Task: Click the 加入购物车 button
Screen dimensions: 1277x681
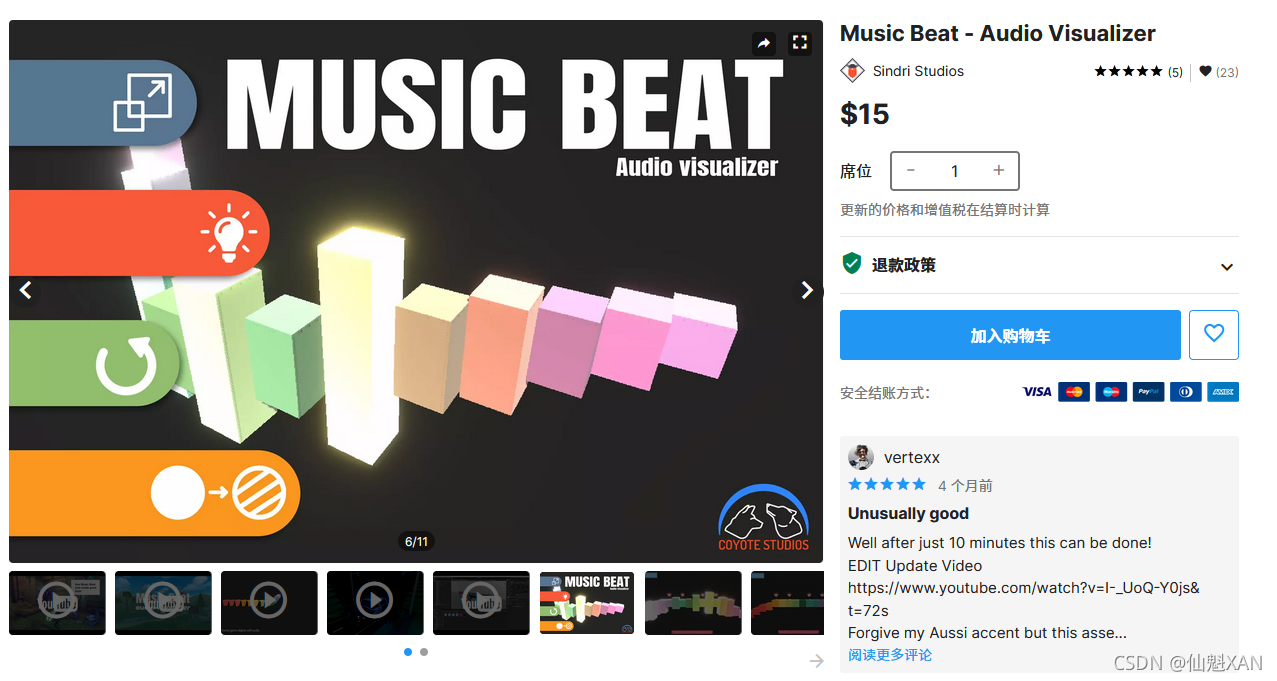Action: point(1010,335)
